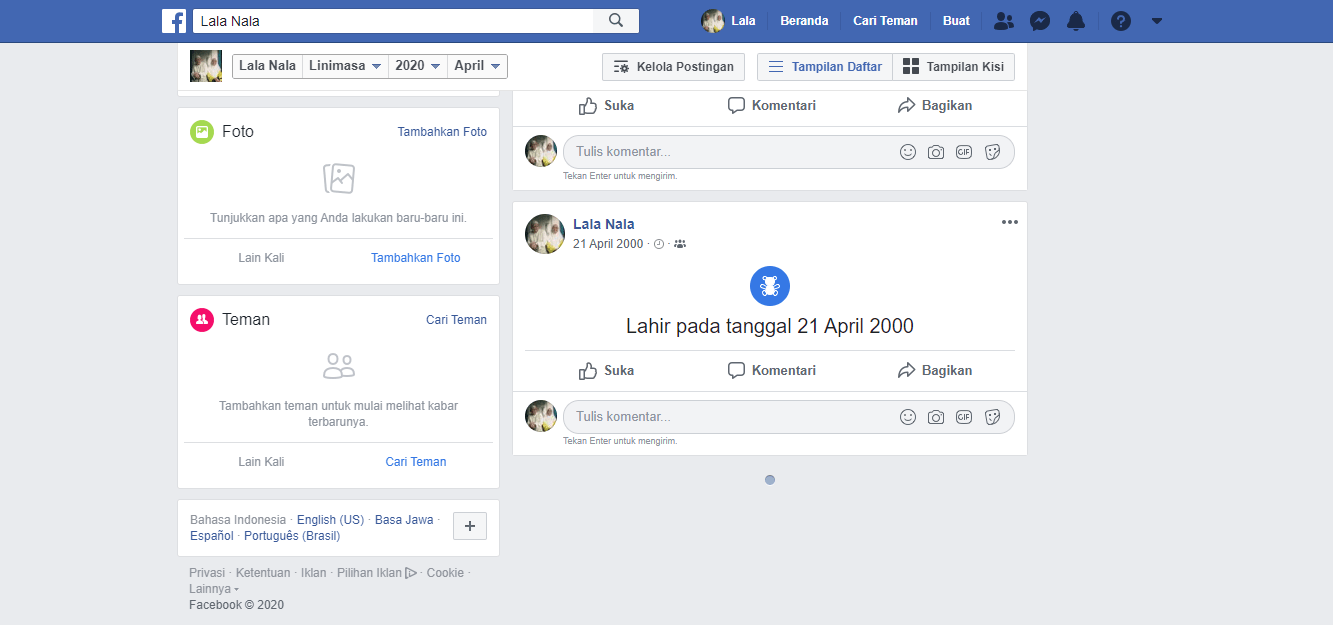Viewport: 1333px width, 625px height.
Task: Click the search magnifier button
Action: pyautogui.click(x=616, y=21)
